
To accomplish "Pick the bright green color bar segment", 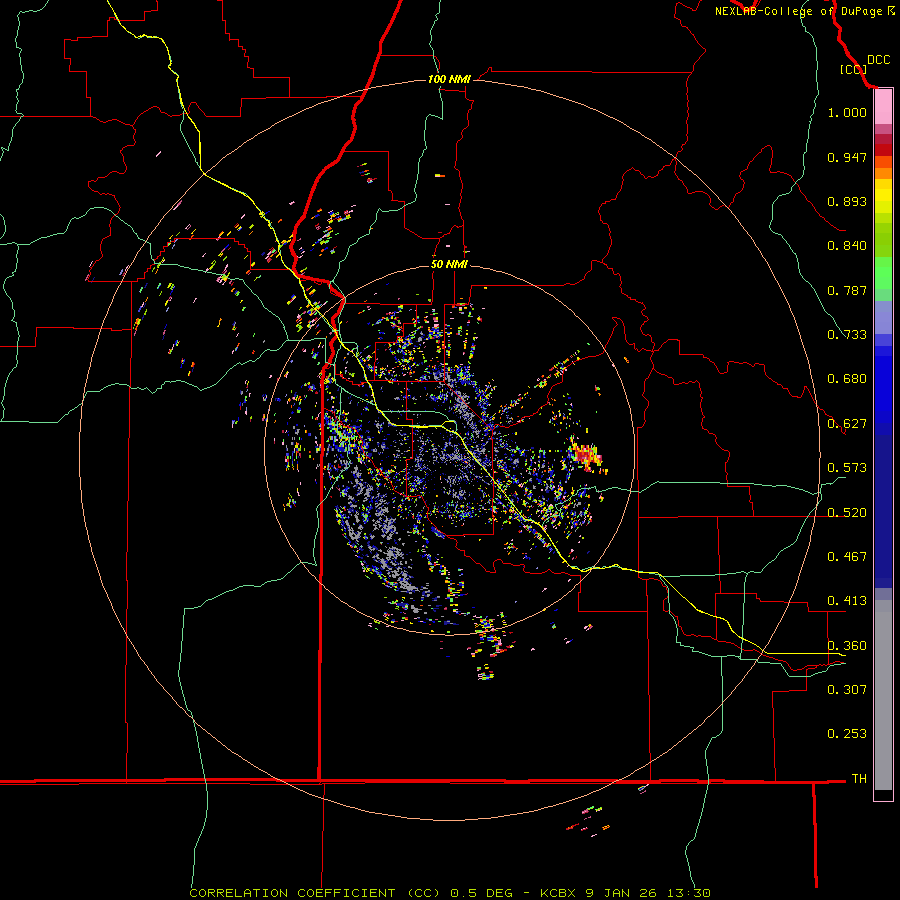I will (883, 273).
